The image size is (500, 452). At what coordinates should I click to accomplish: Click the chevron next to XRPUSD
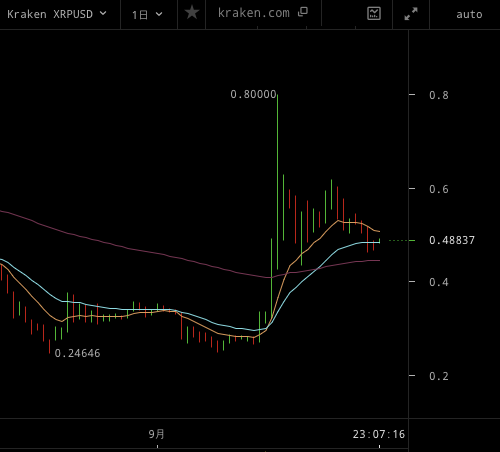pos(103,14)
